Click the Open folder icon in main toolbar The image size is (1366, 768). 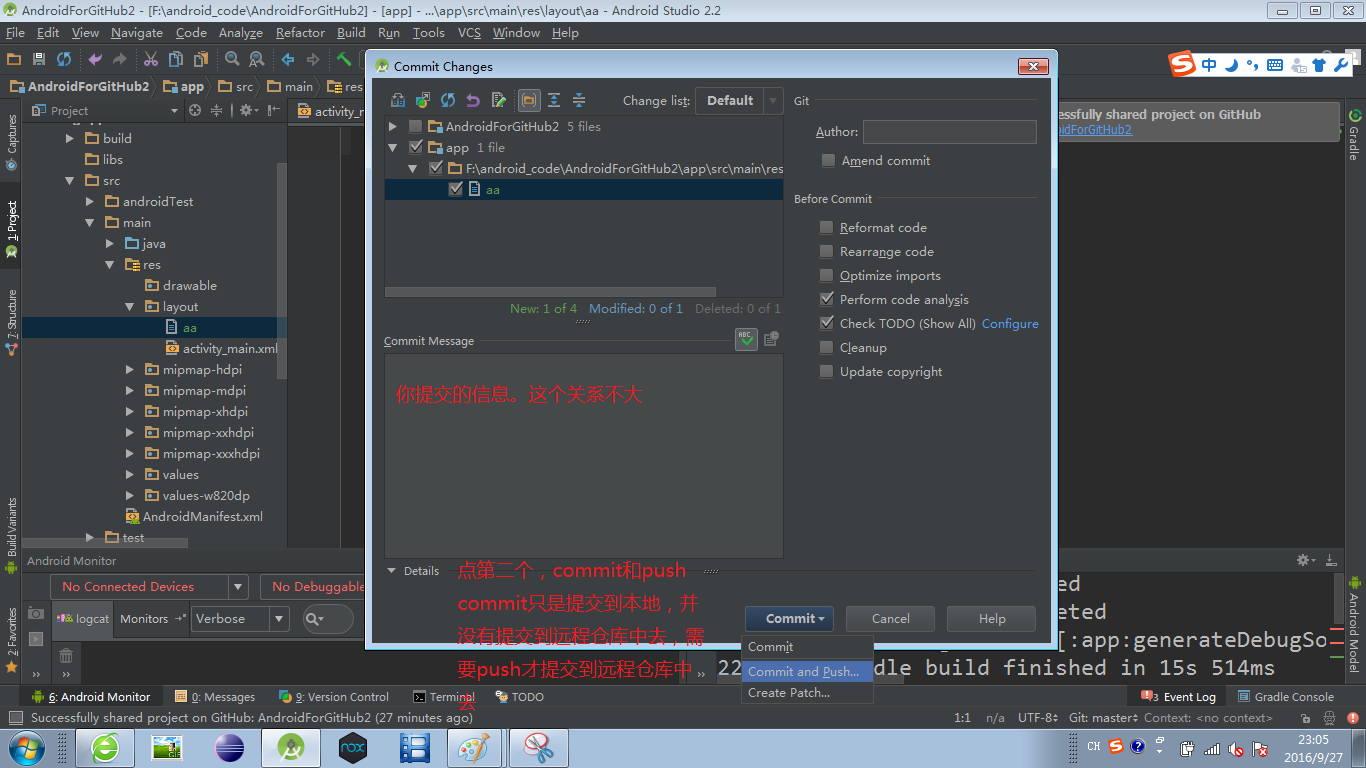coord(14,59)
